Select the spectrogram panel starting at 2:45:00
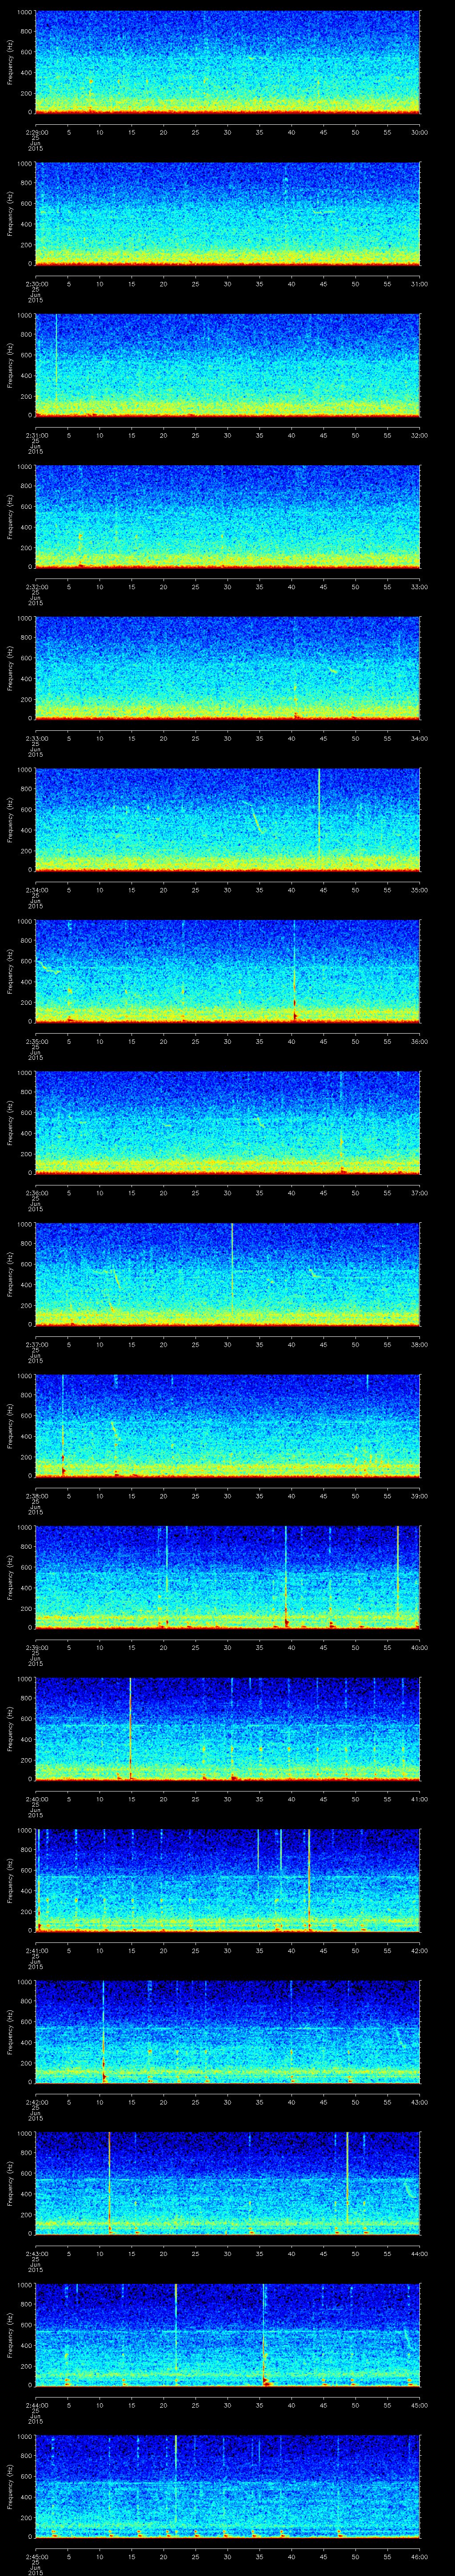This screenshot has height=2576, width=455. (227, 2486)
